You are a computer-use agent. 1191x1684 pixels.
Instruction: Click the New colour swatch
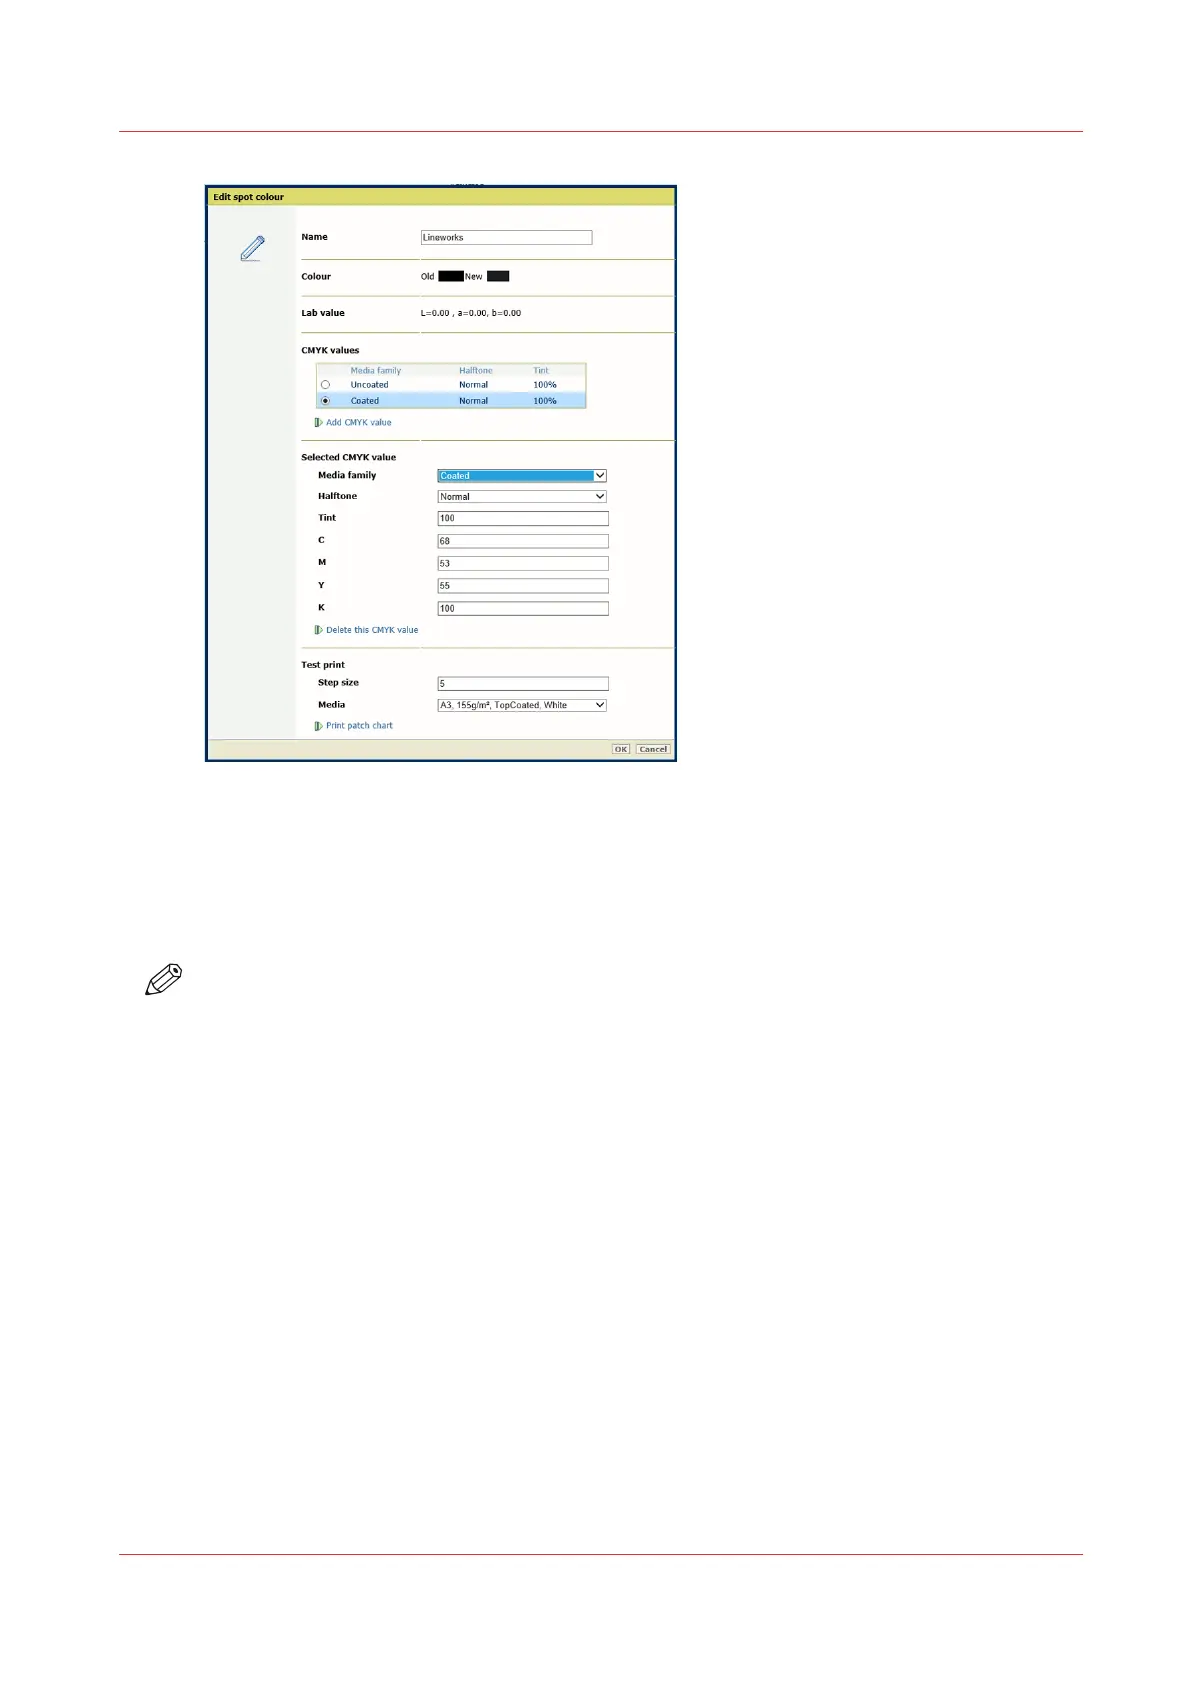point(498,277)
